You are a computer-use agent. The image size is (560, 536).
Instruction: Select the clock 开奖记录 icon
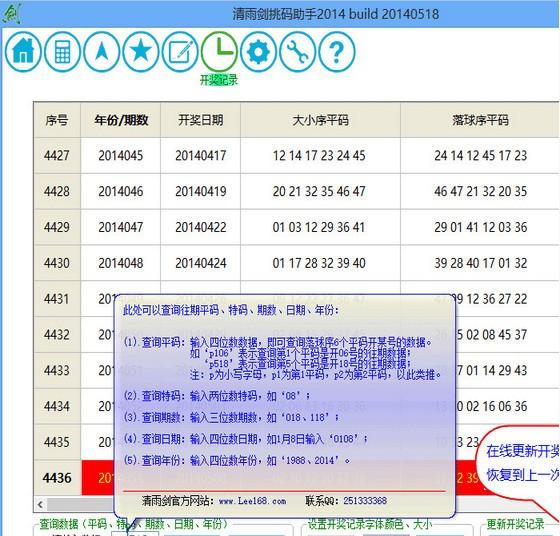(219, 52)
